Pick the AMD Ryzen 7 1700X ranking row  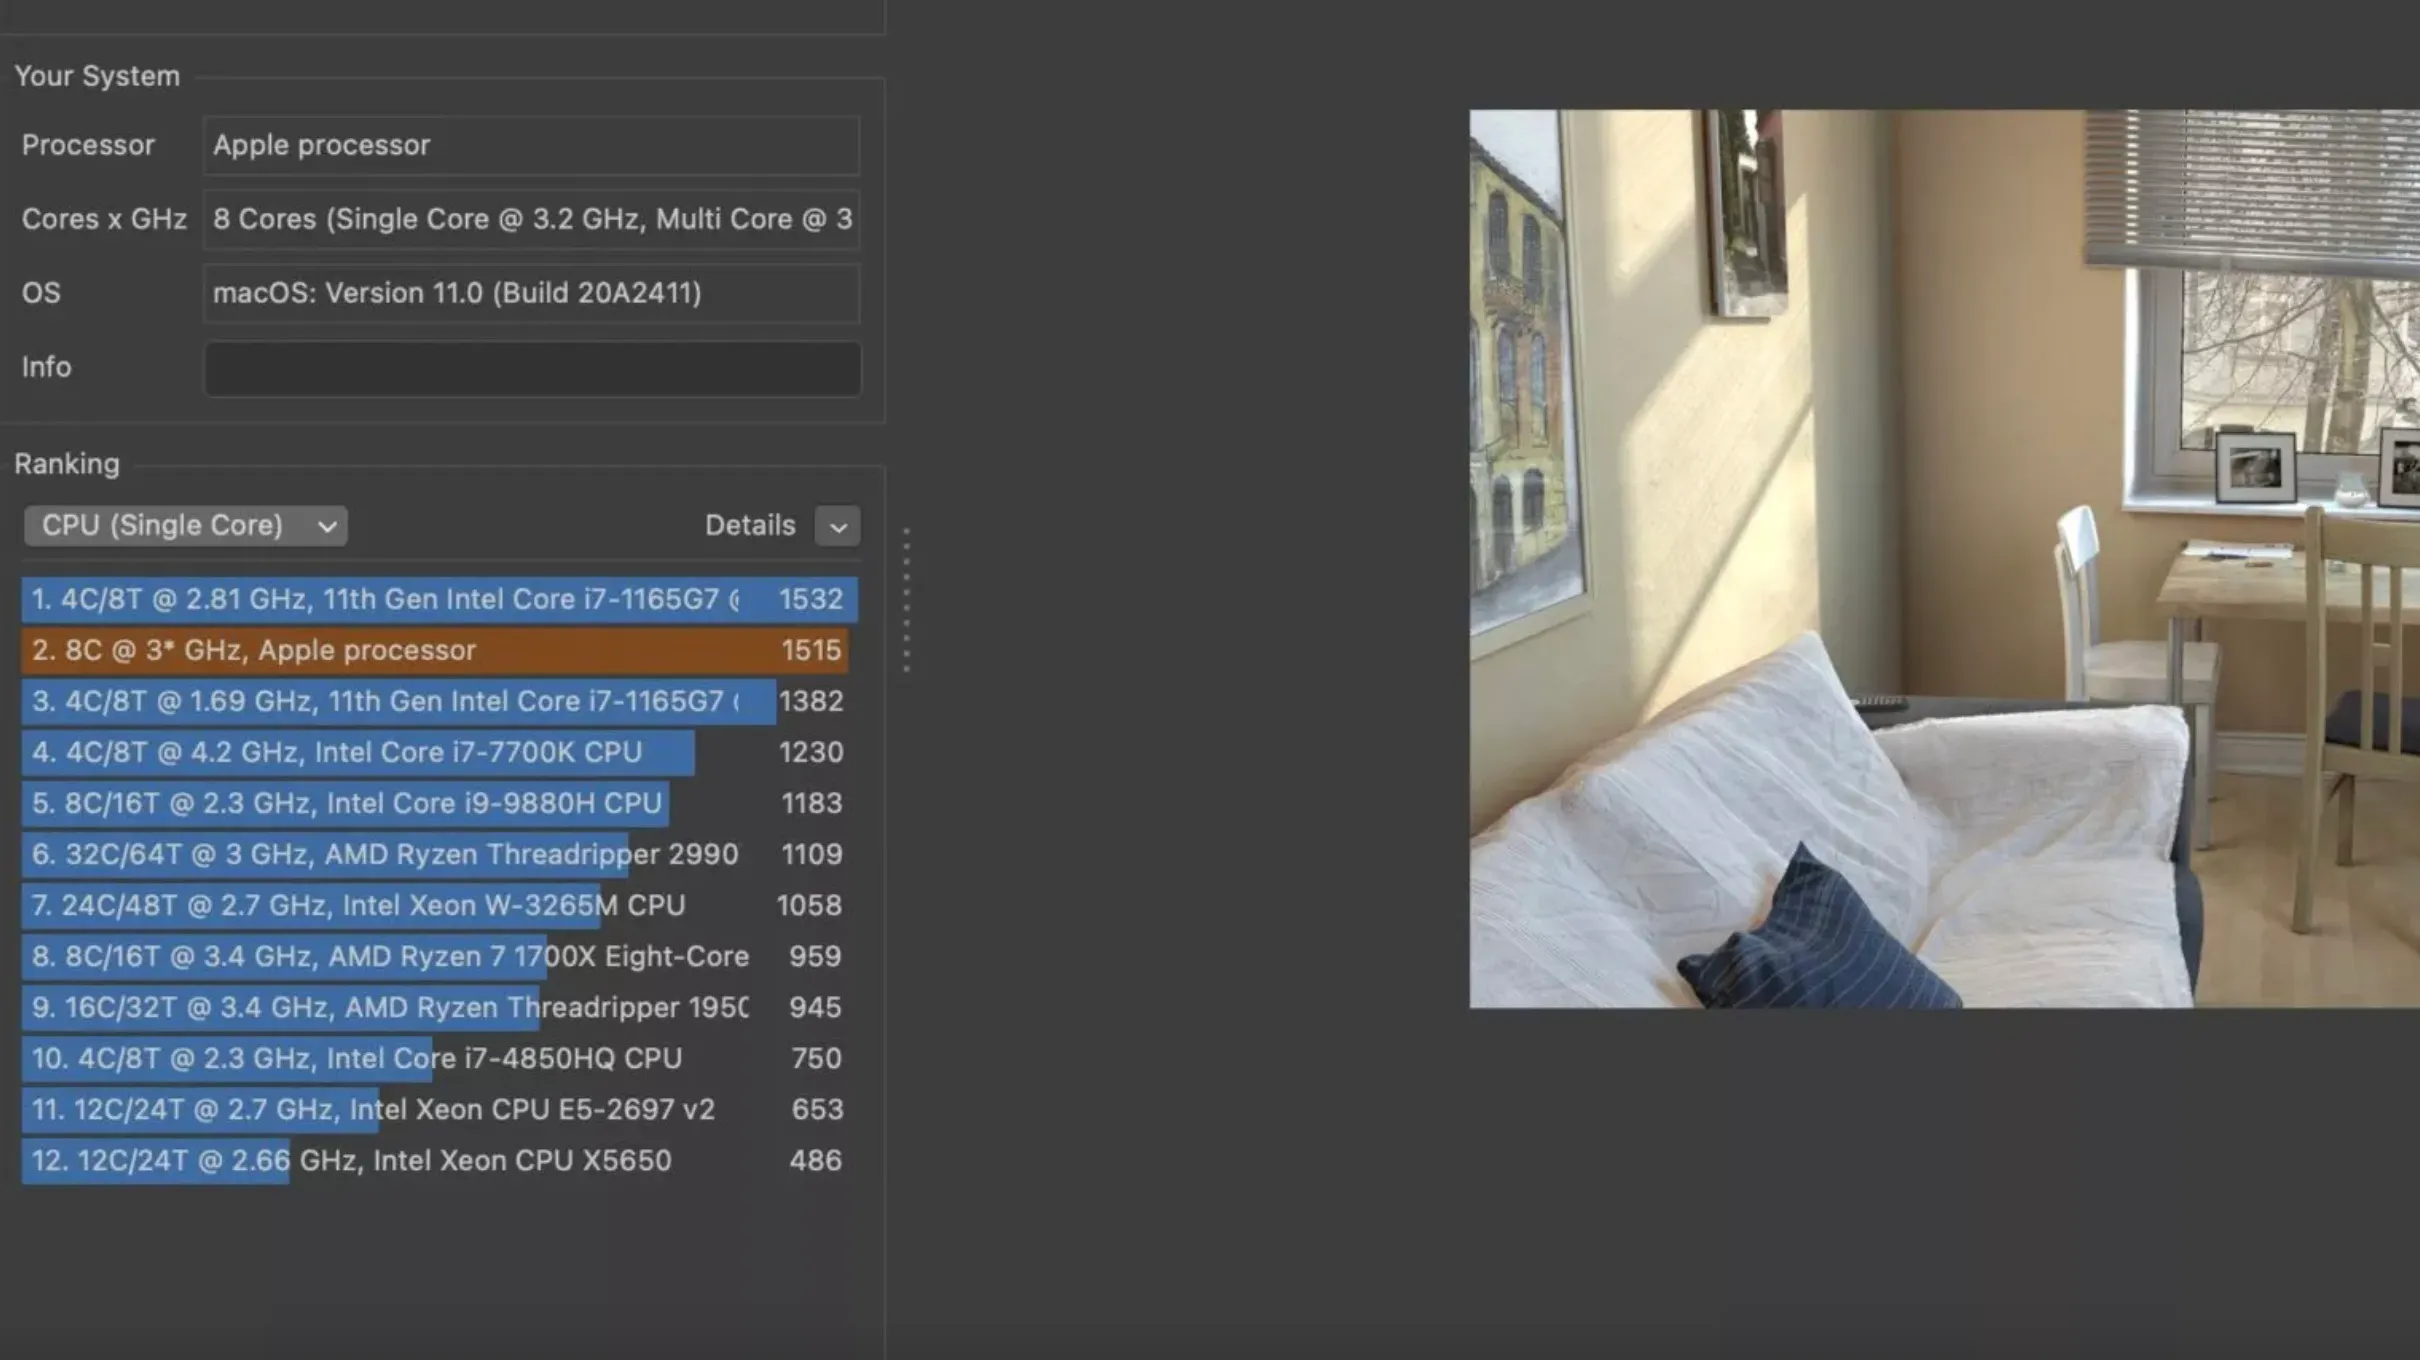tap(439, 956)
